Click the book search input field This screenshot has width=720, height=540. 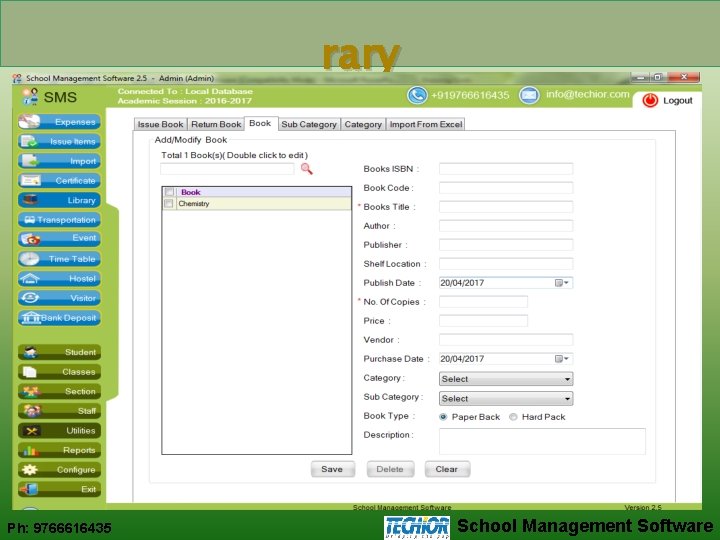[227, 169]
